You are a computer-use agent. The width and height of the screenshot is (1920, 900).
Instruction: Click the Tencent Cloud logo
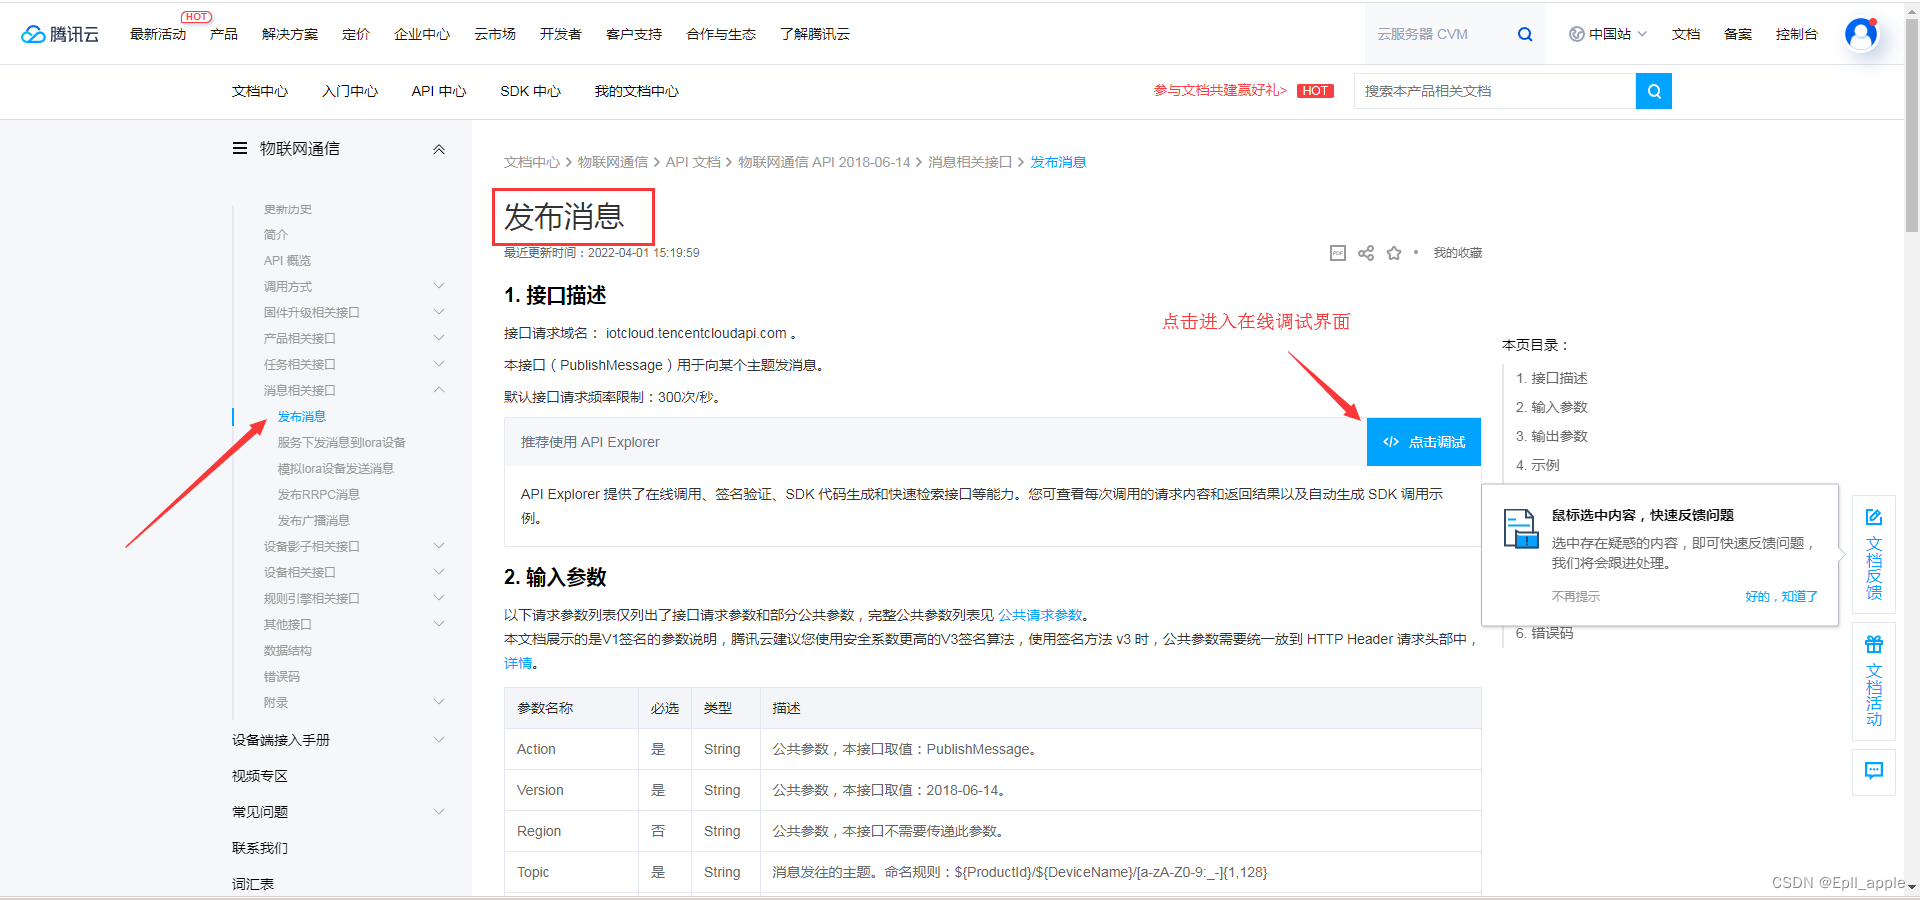(x=60, y=34)
